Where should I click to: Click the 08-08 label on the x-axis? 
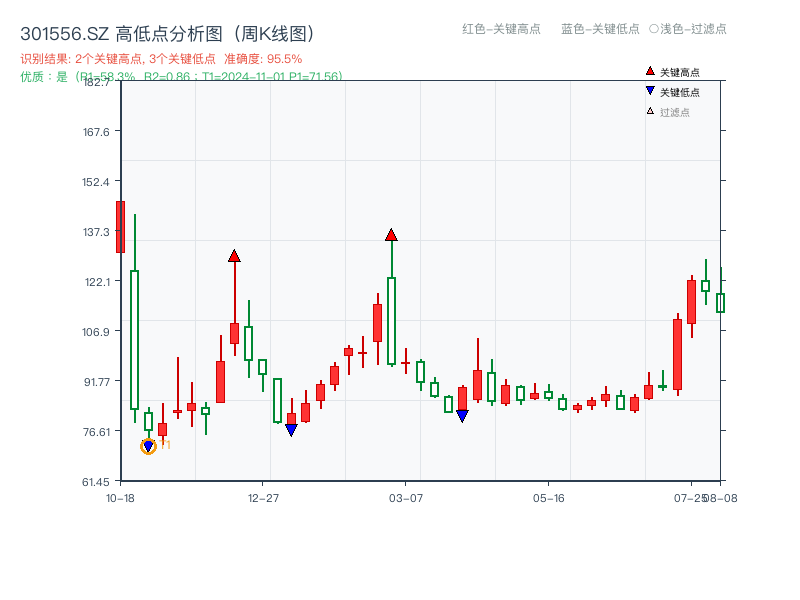[x=723, y=497]
